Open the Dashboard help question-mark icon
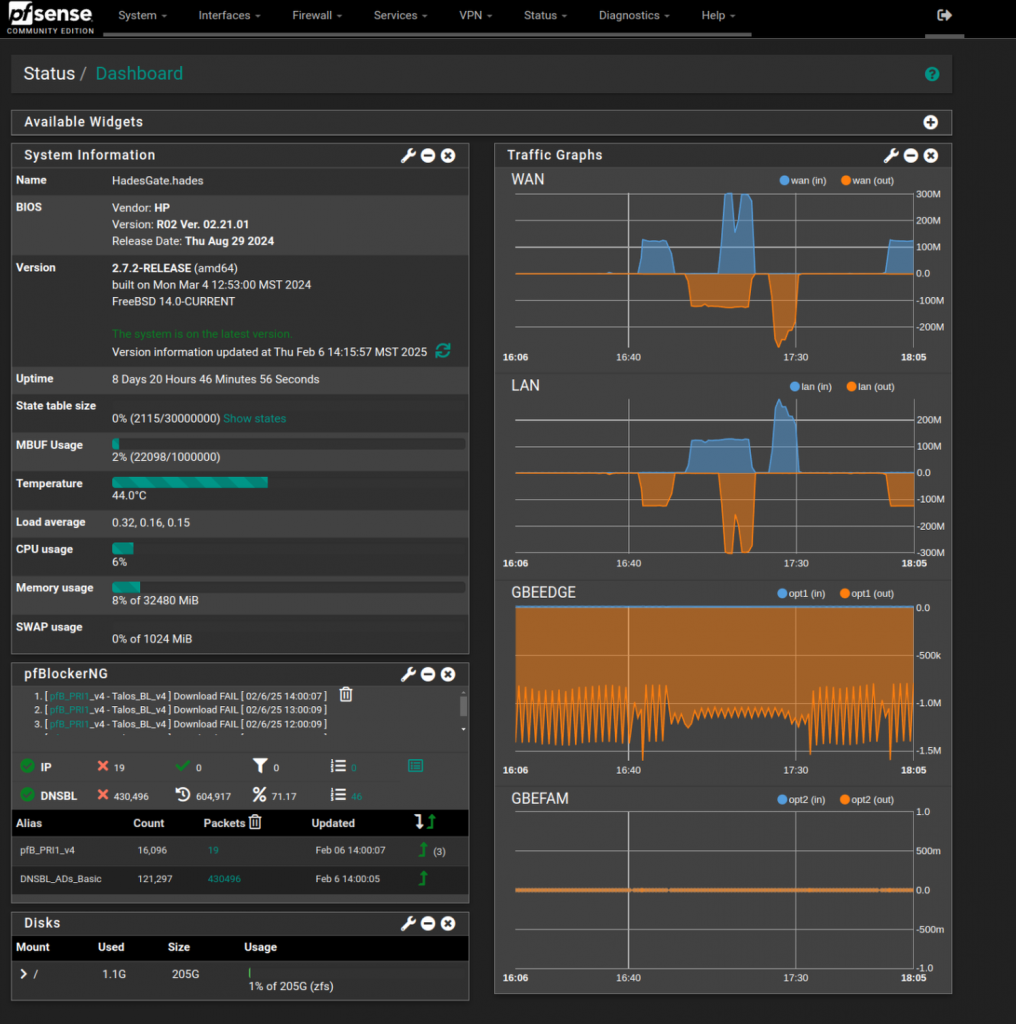This screenshot has width=1016, height=1024. point(932,74)
